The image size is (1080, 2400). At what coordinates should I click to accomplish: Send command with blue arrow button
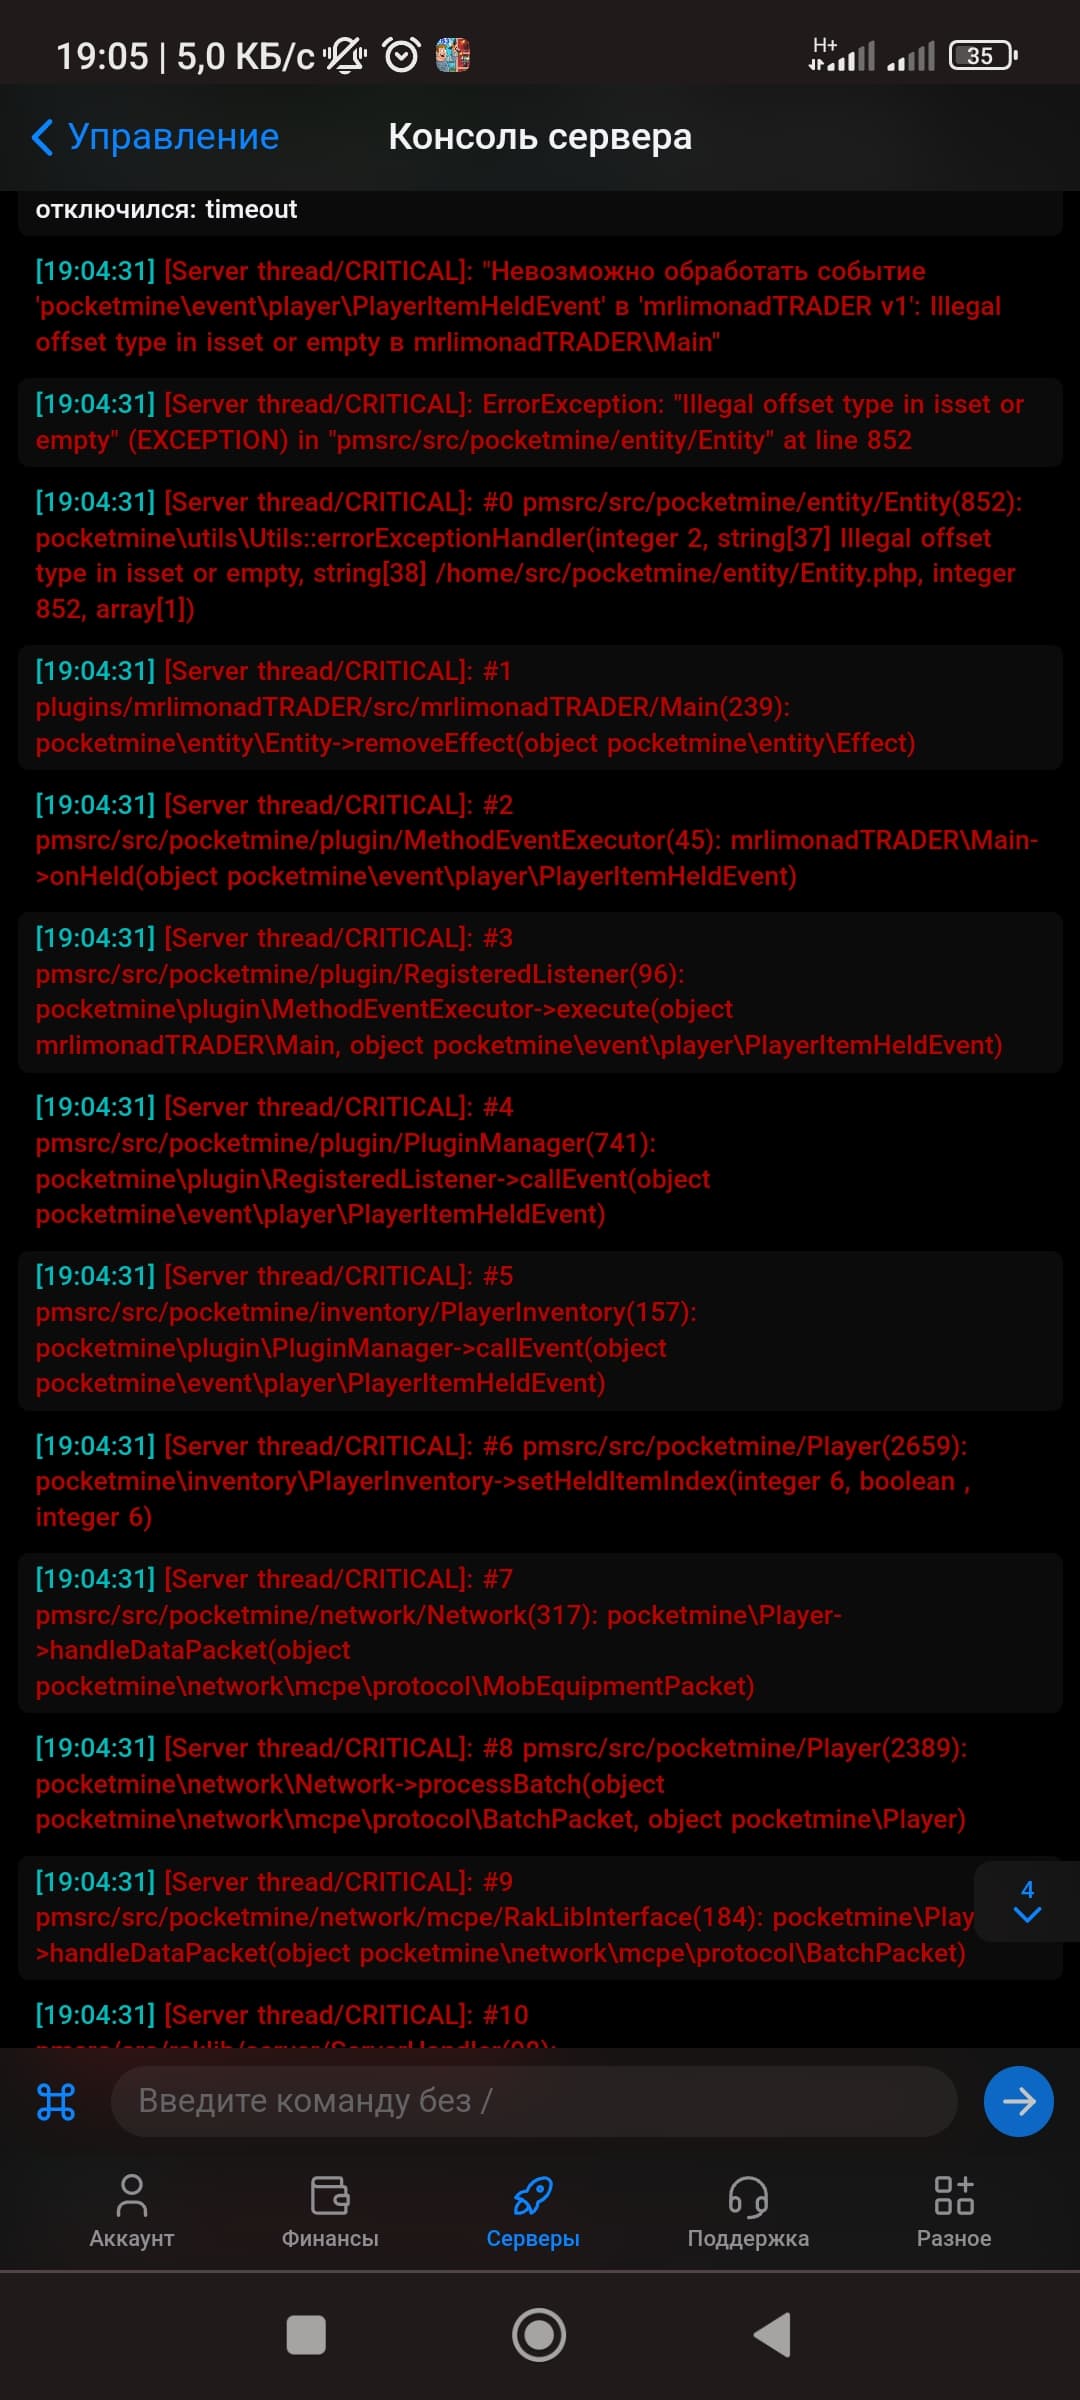[x=1018, y=2101]
